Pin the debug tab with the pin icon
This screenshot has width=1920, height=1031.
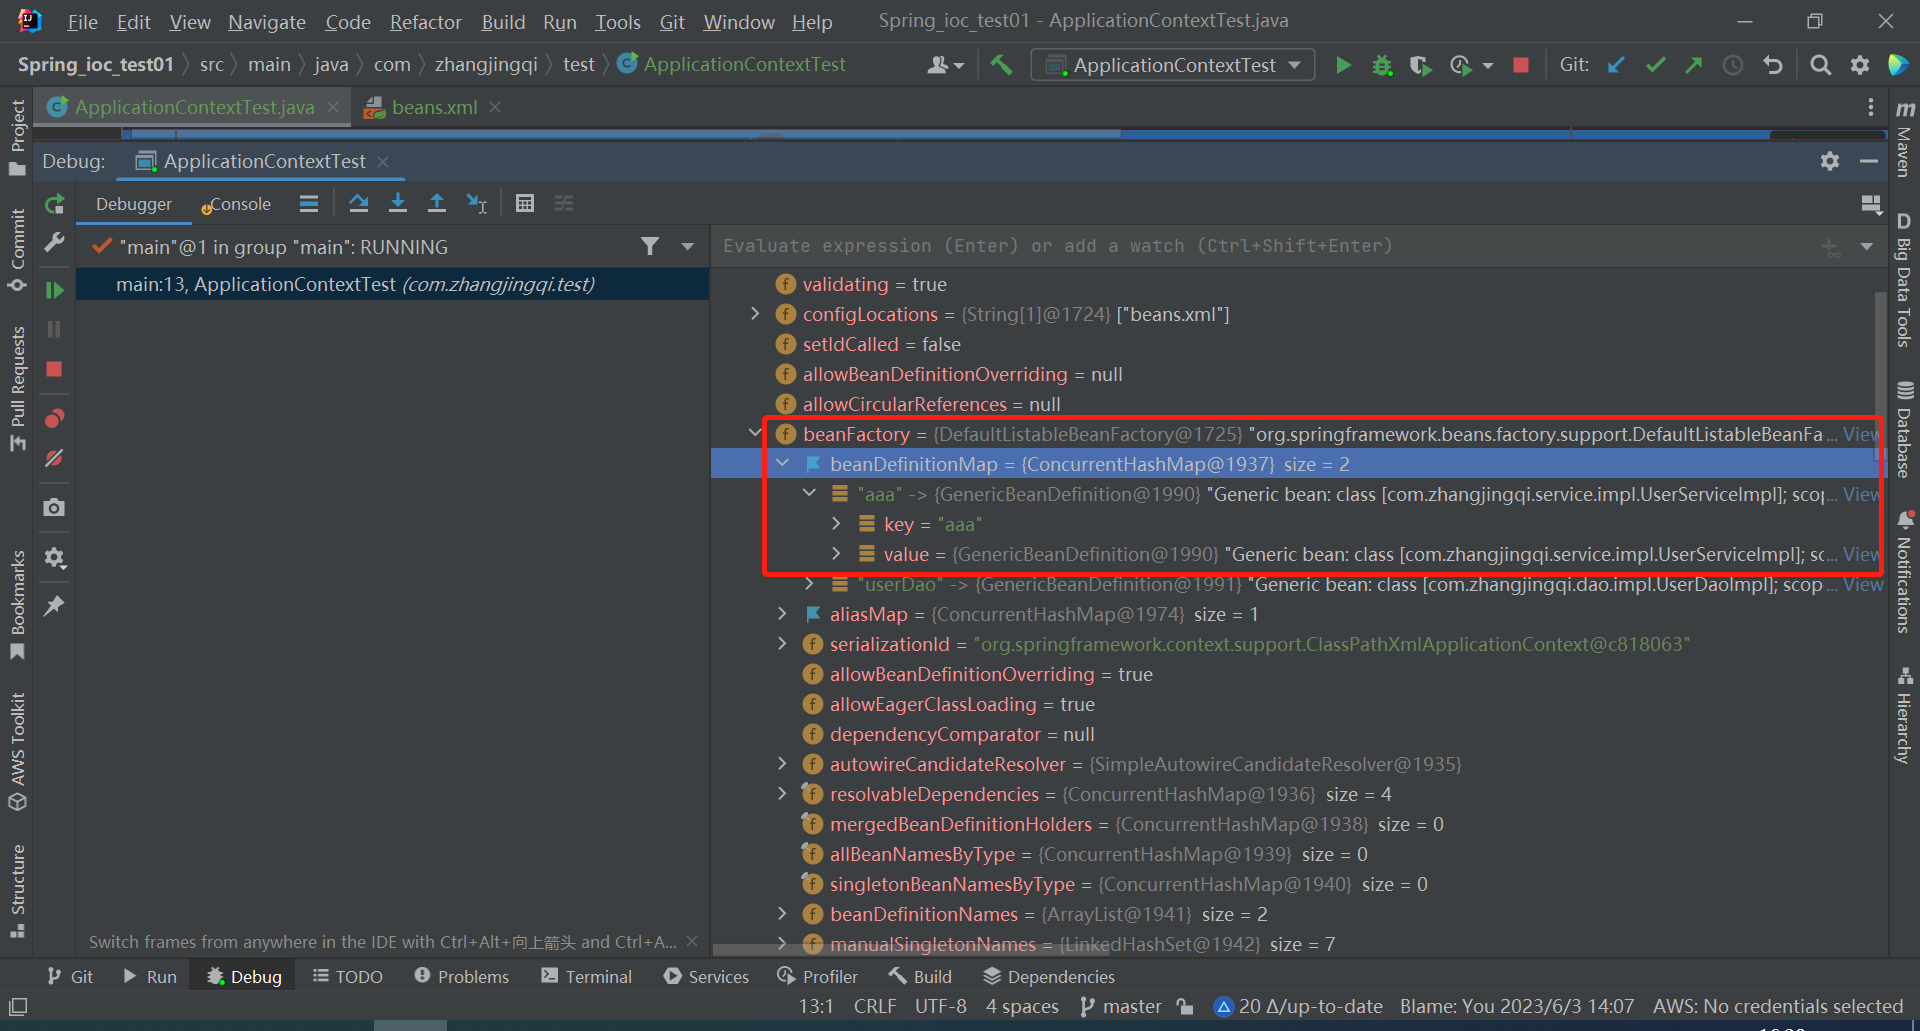point(55,605)
